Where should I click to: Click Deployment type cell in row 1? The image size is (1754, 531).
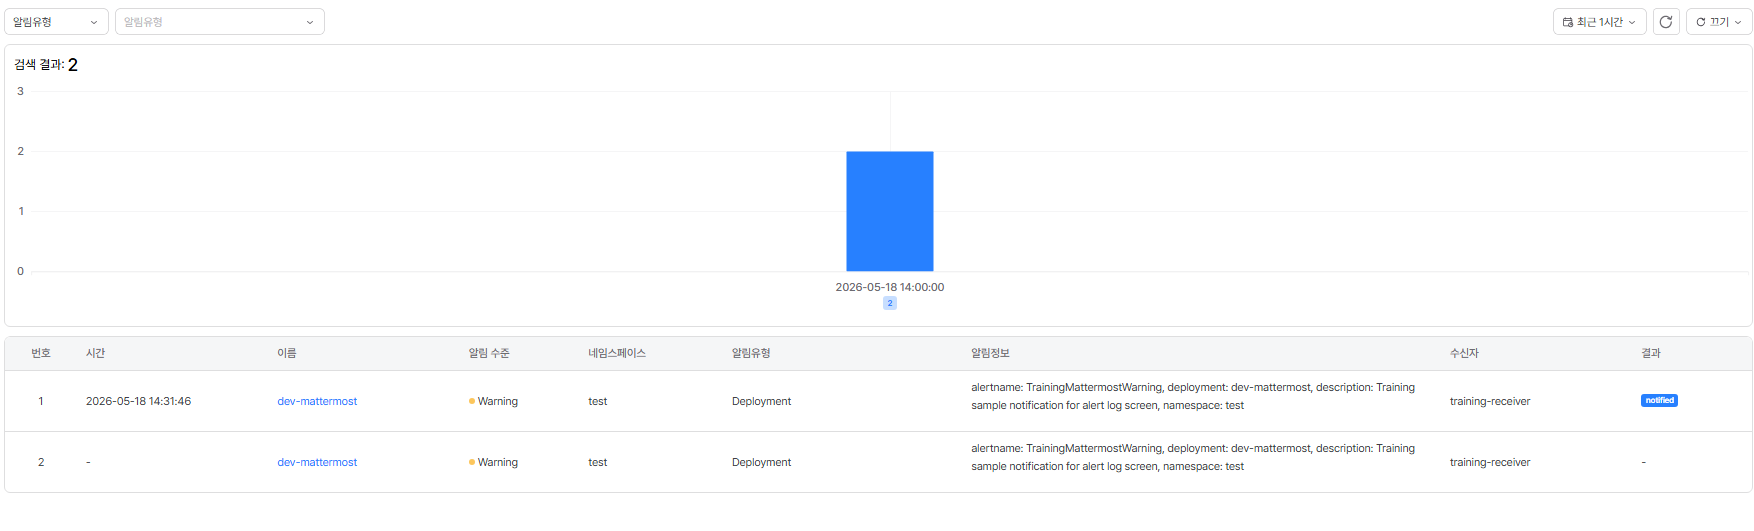click(761, 401)
